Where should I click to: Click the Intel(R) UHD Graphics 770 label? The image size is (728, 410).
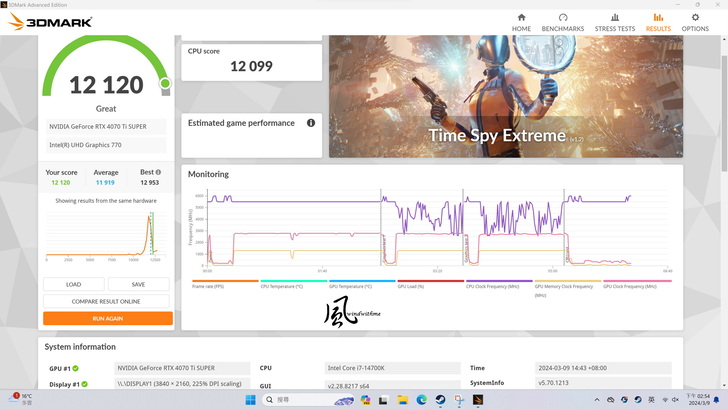(x=106, y=145)
